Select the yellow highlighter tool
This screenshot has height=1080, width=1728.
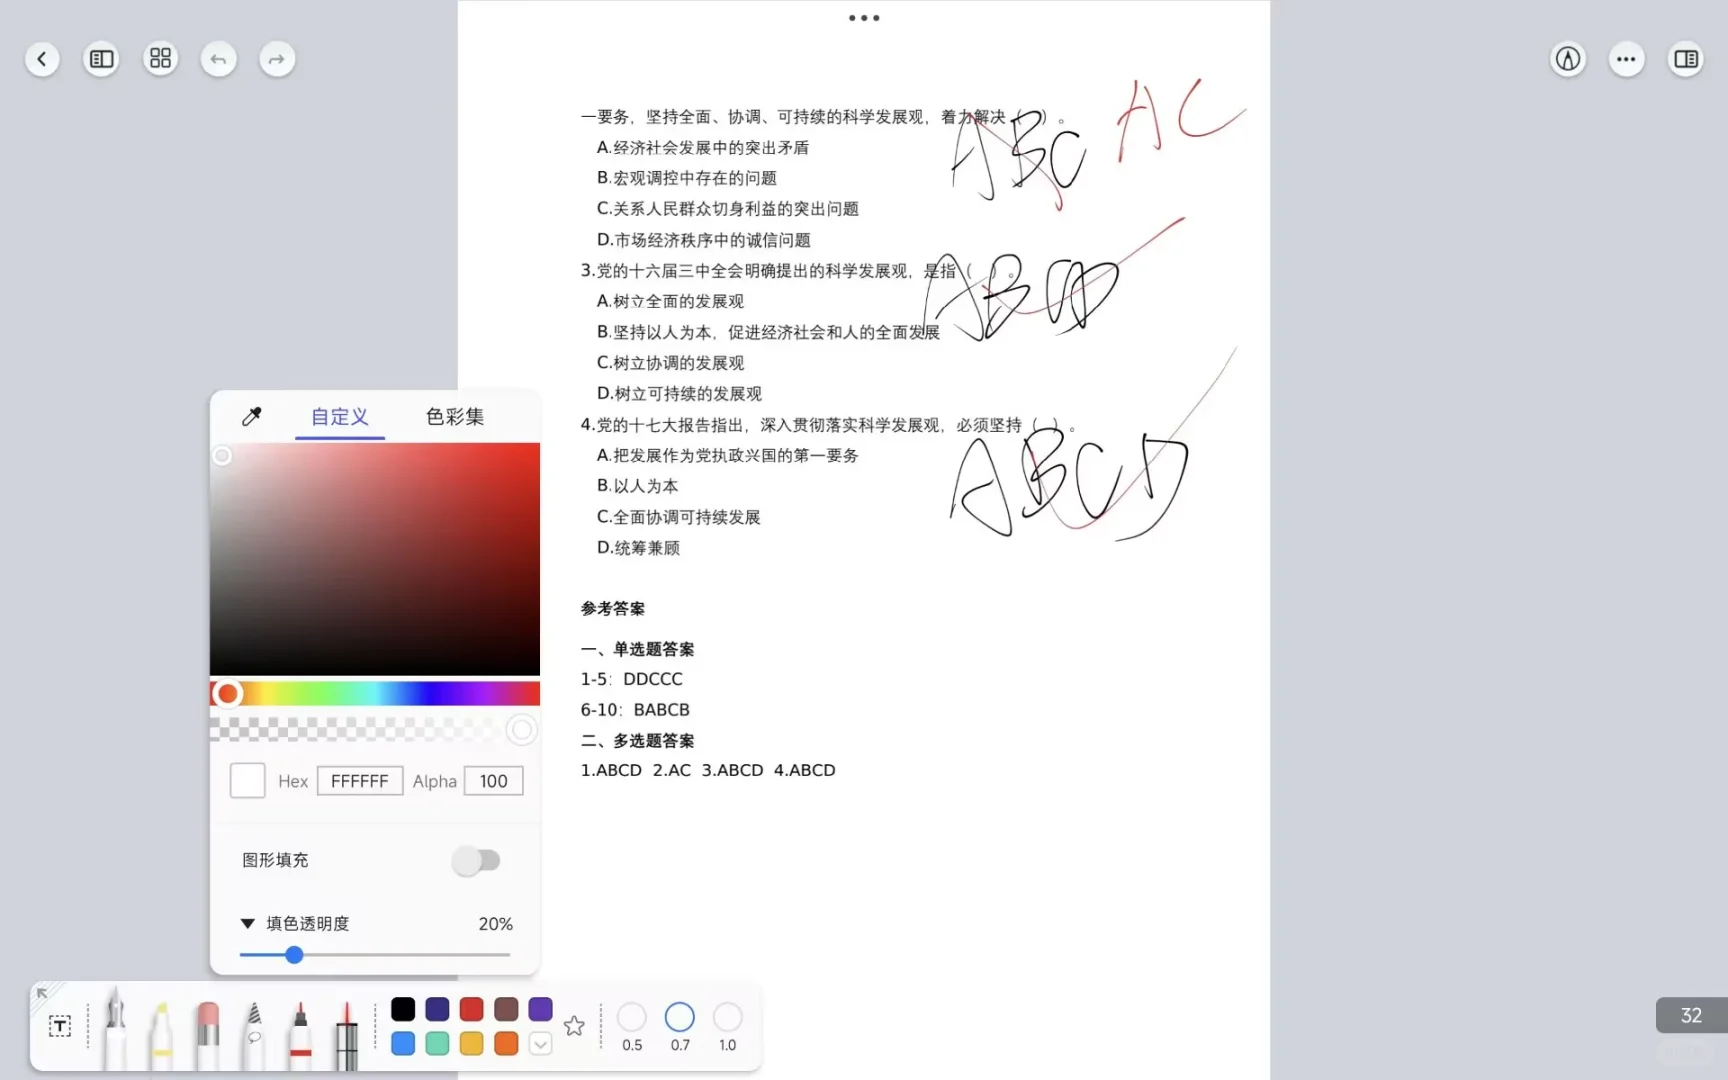[x=161, y=1030]
